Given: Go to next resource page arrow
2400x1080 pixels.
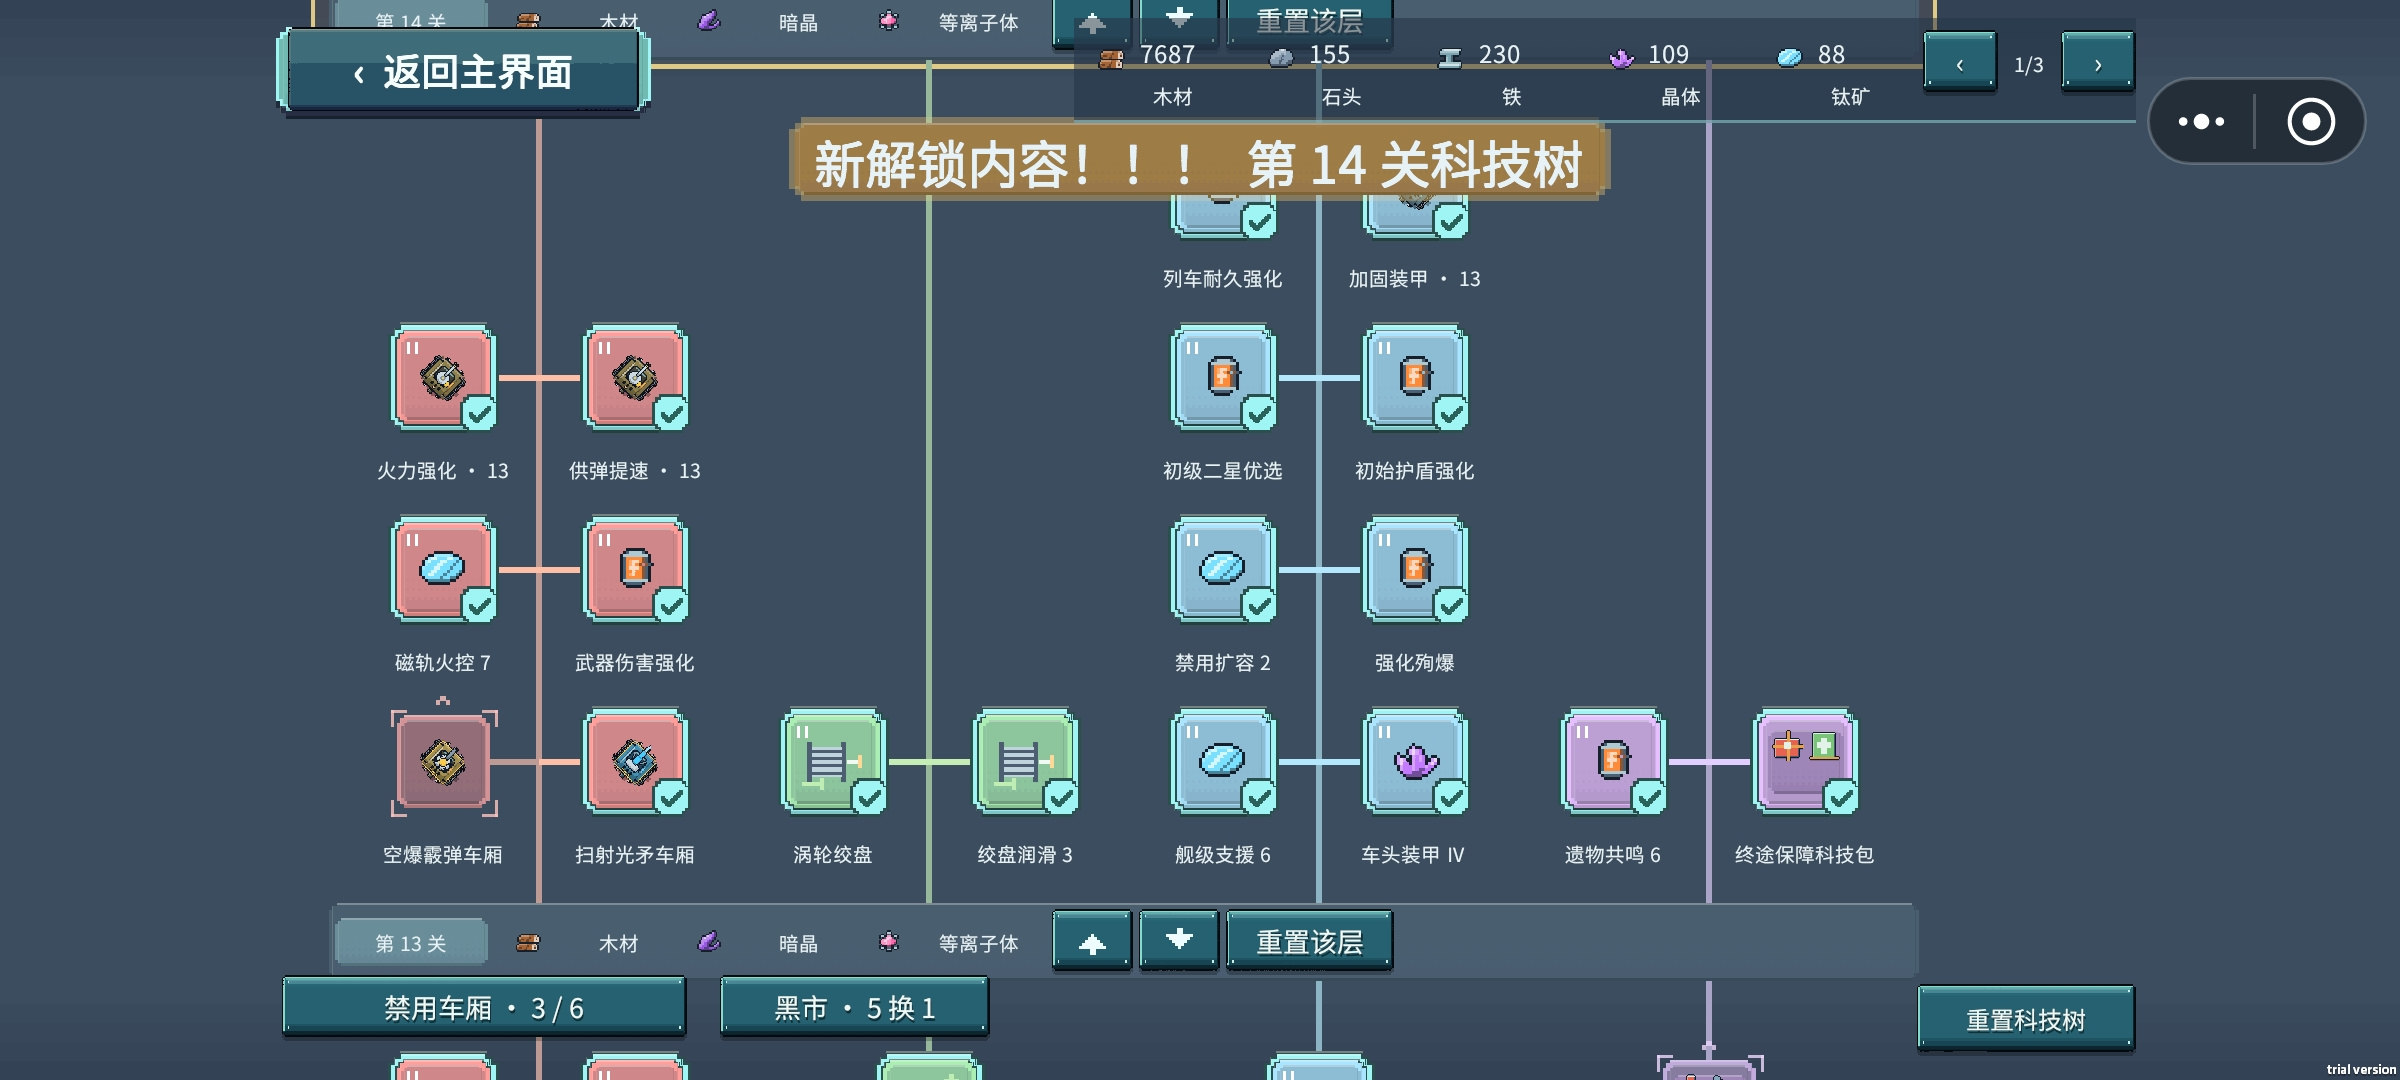Looking at the screenshot, I should 2097,63.
